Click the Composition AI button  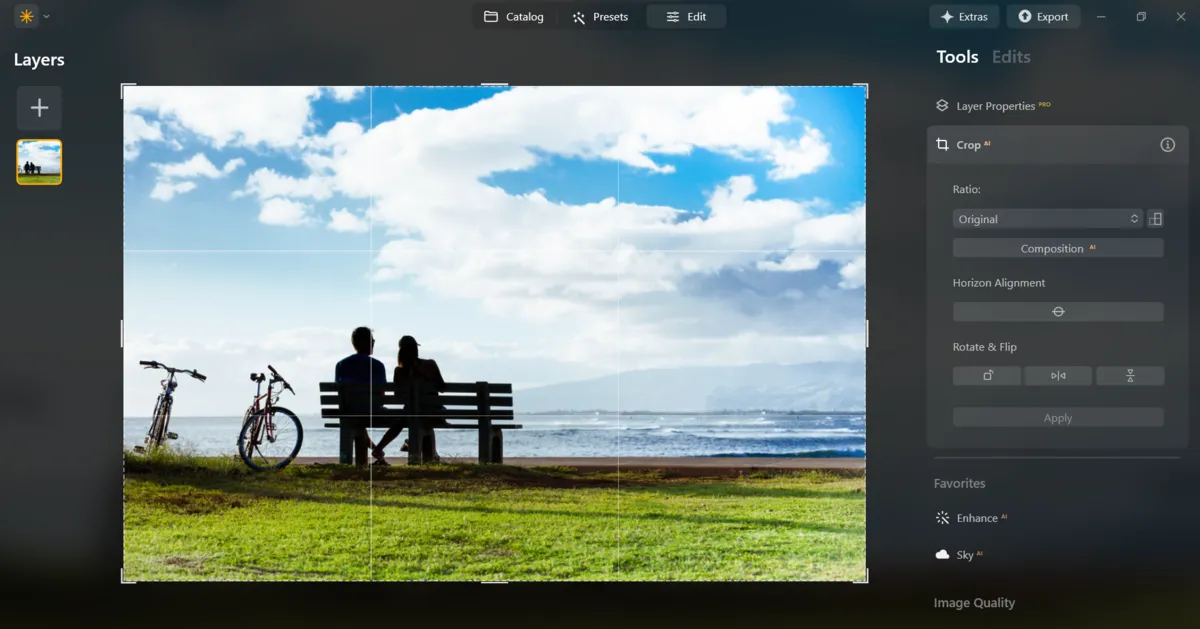(x=1058, y=248)
